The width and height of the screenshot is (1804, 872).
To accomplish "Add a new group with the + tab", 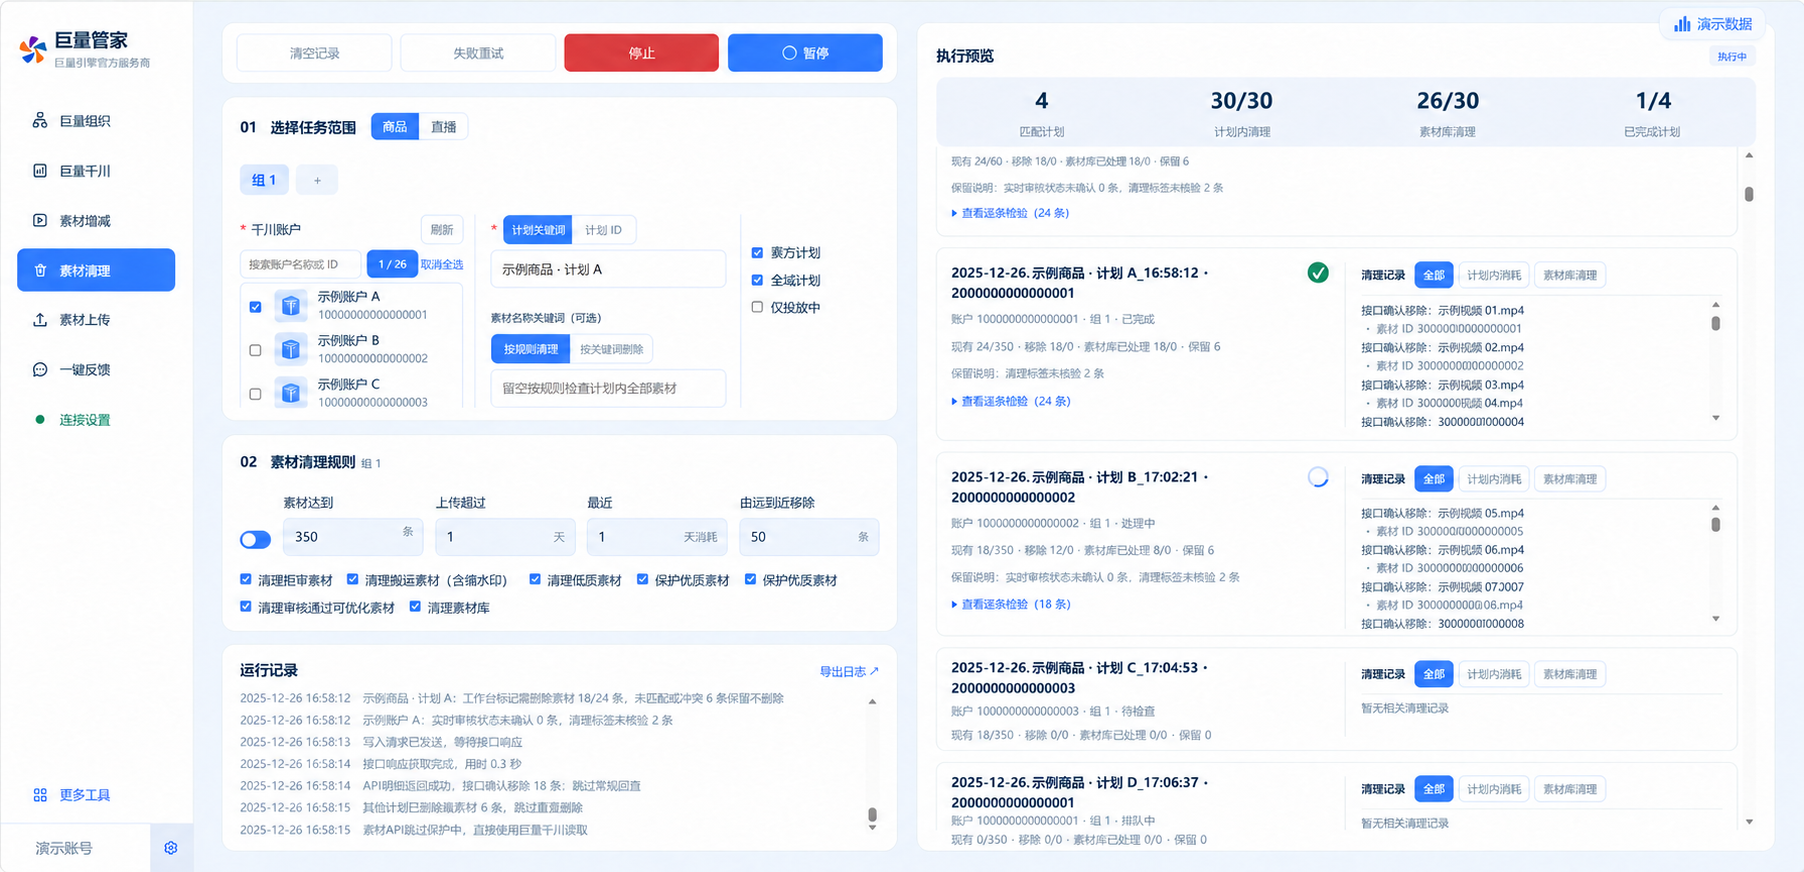I will (317, 180).
